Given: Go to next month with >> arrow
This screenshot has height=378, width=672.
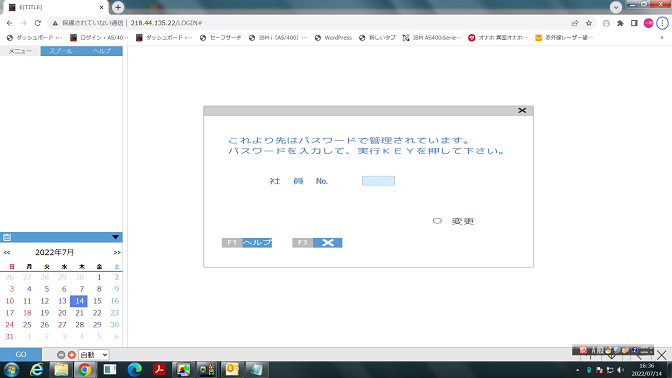Looking at the screenshot, I should 117,252.
